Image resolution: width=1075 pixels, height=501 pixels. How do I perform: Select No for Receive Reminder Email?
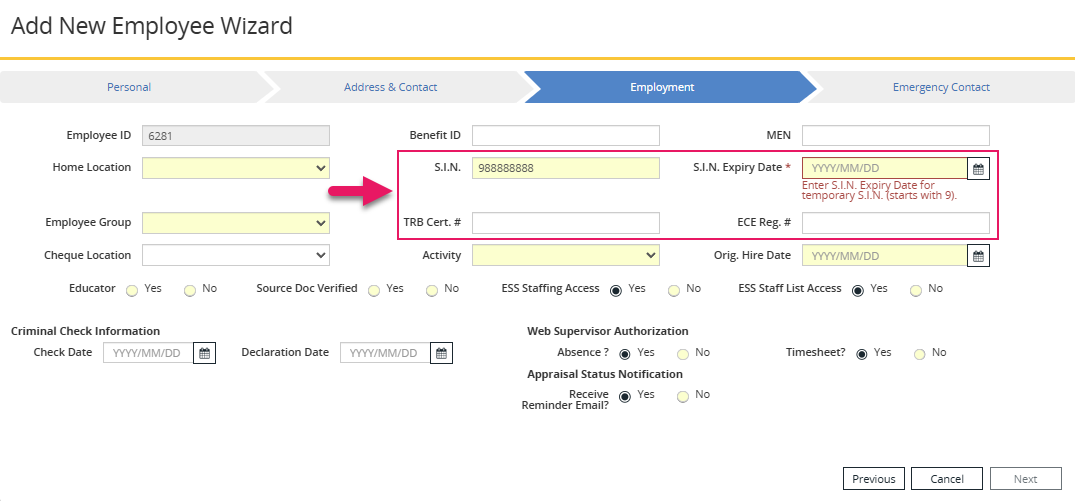click(x=683, y=397)
